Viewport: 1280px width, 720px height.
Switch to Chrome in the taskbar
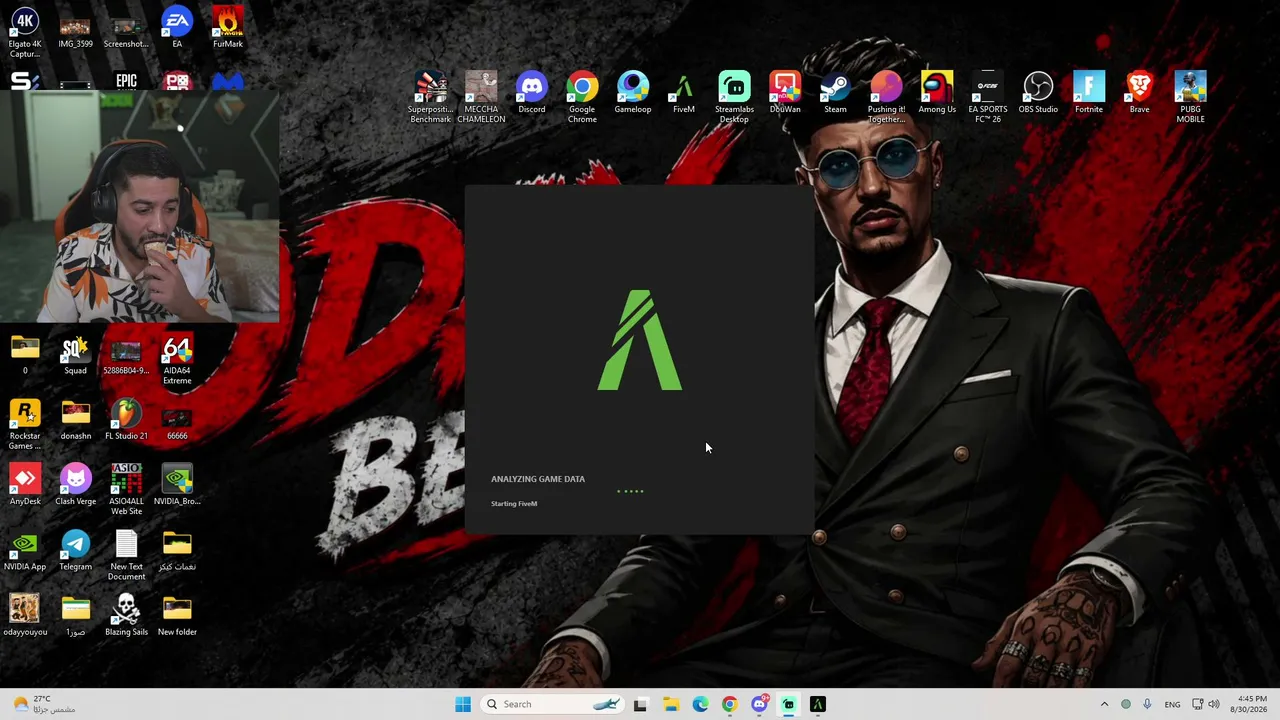point(729,704)
